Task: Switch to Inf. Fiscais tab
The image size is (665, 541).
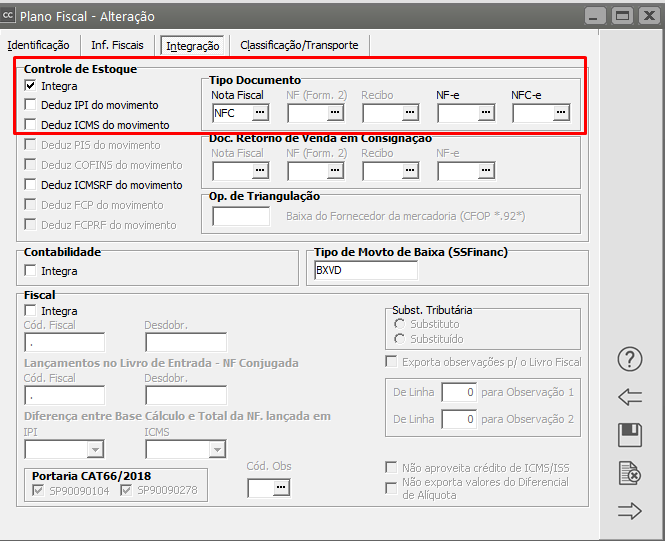Action: [x=117, y=45]
